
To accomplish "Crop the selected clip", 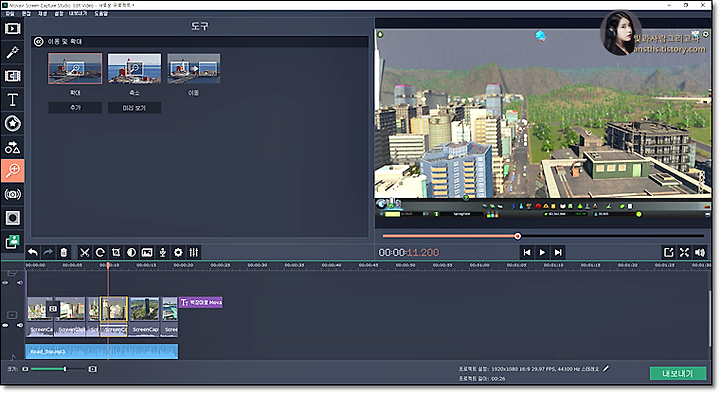I will coord(116,252).
